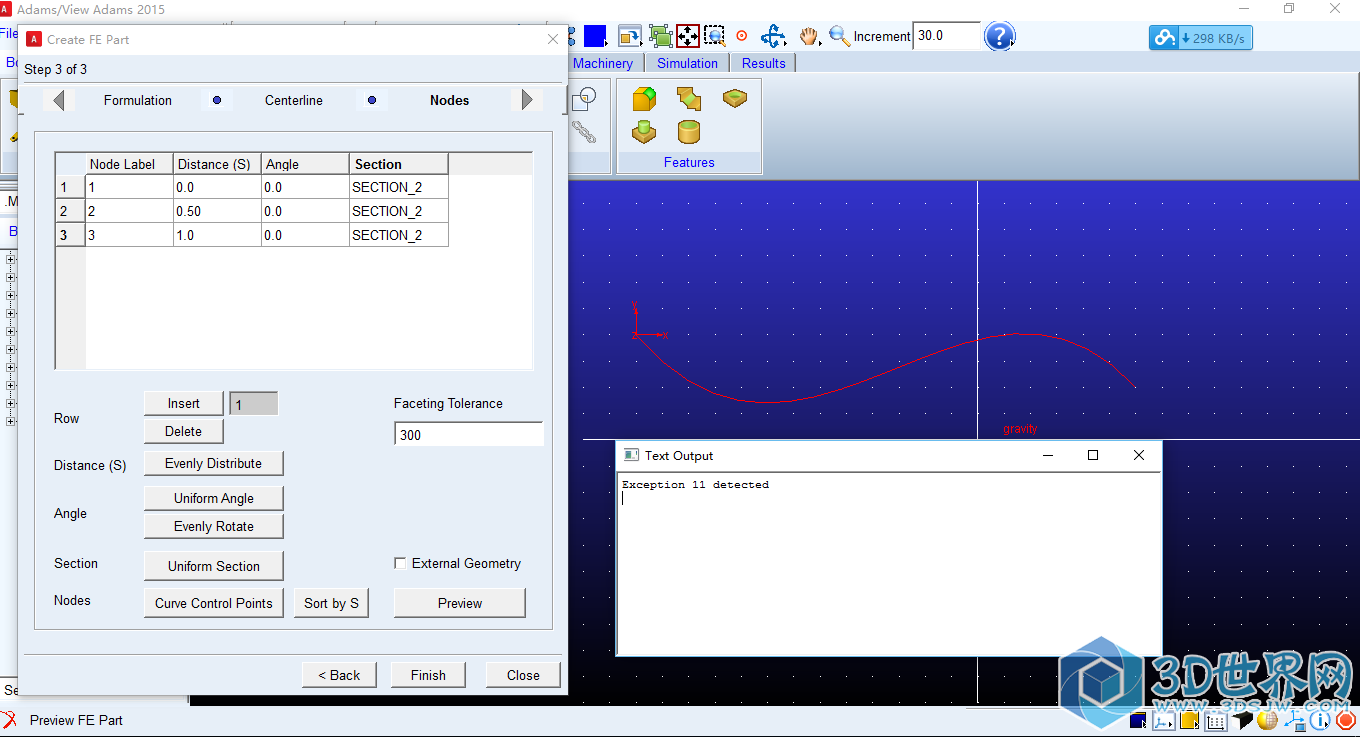Select the four-arrow translate view icon
The height and width of the screenshot is (737, 1360).
(688, 36)
